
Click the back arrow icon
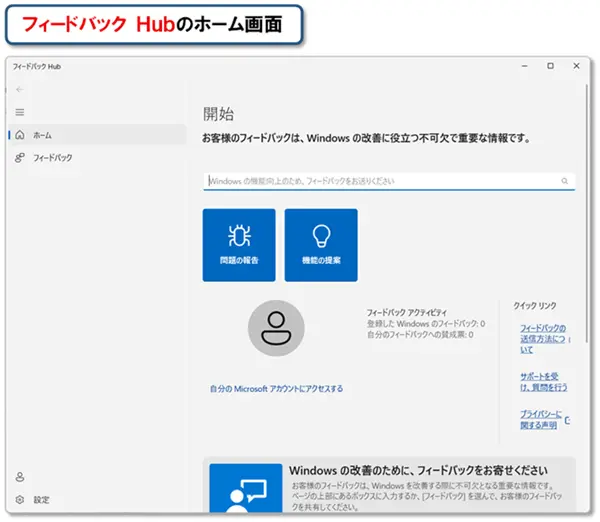(x=20, y=90)
